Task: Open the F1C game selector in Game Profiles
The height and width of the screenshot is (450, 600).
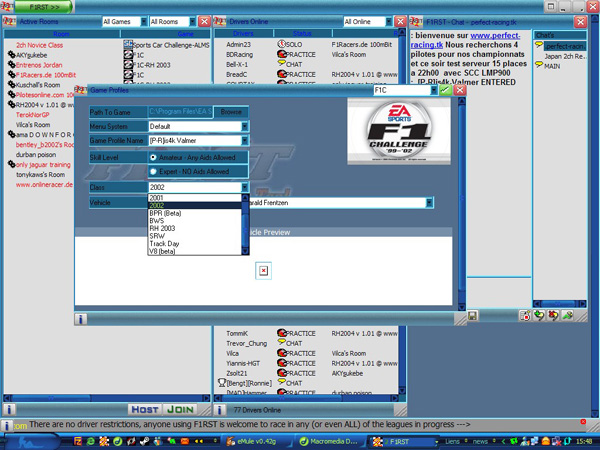Action: (x=433, y=90)
